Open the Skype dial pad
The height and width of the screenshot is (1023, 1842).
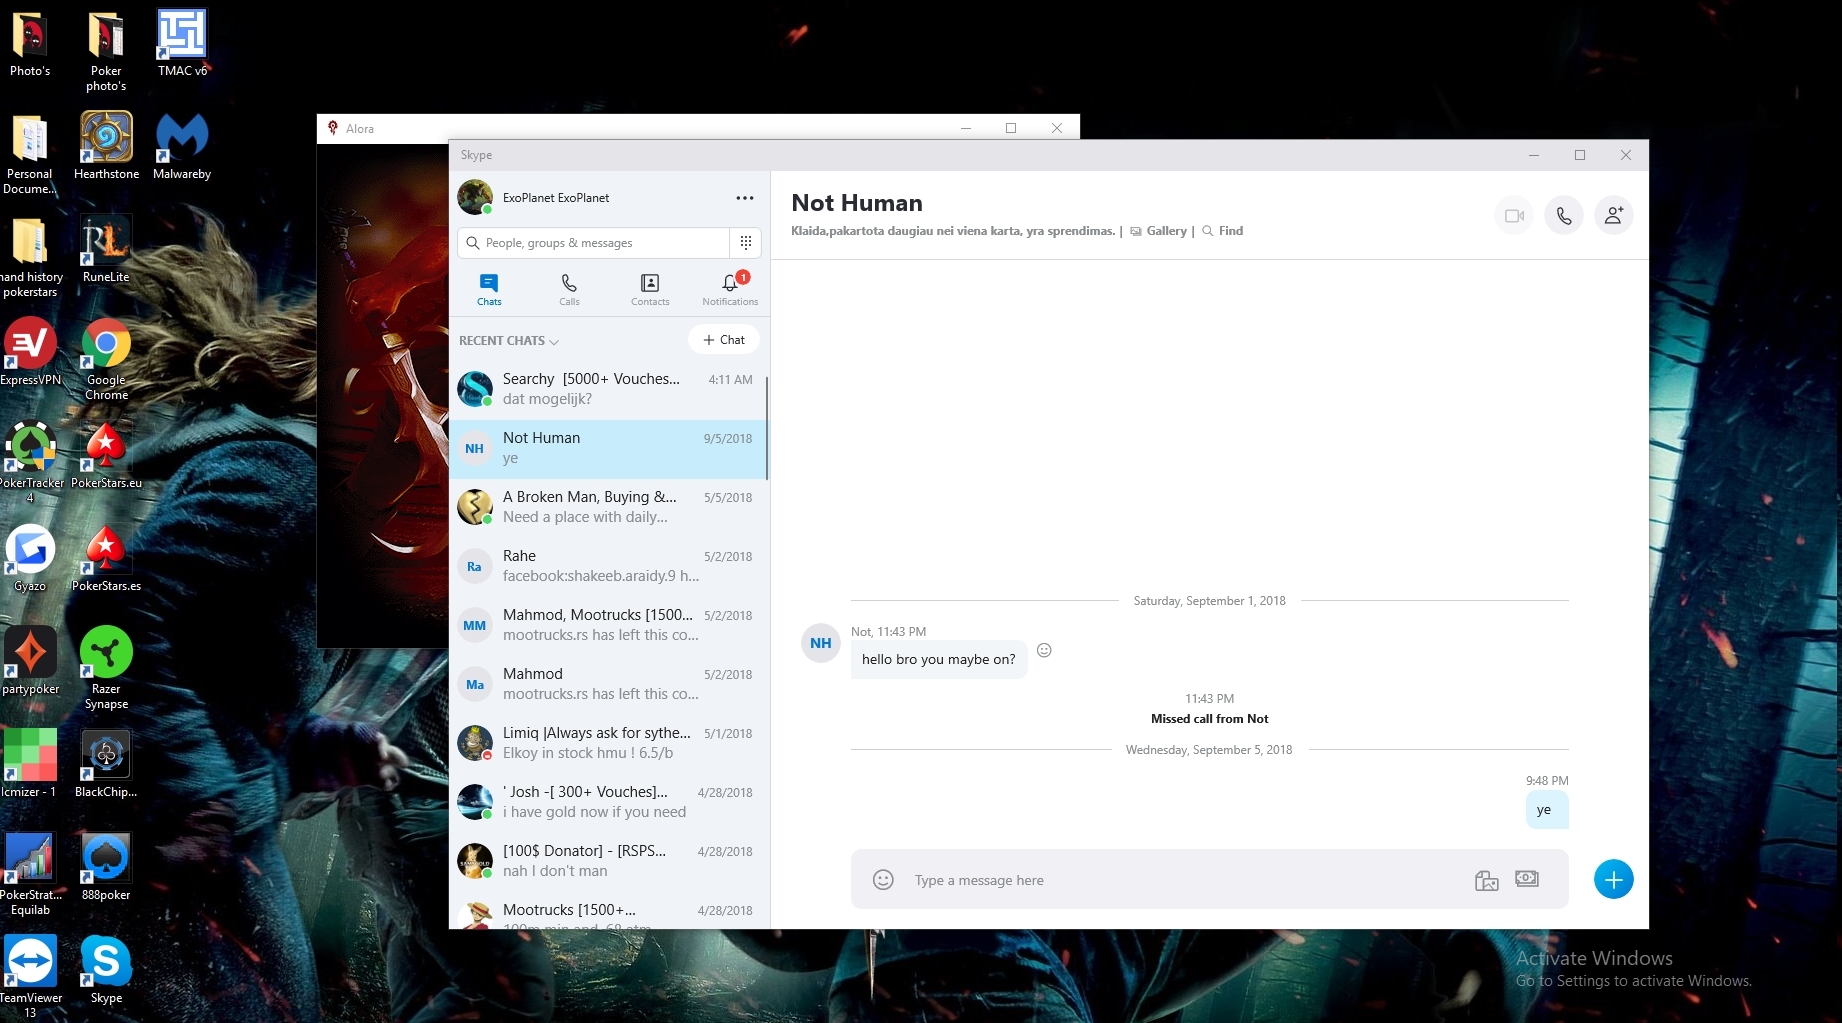[x=746, y=243]
